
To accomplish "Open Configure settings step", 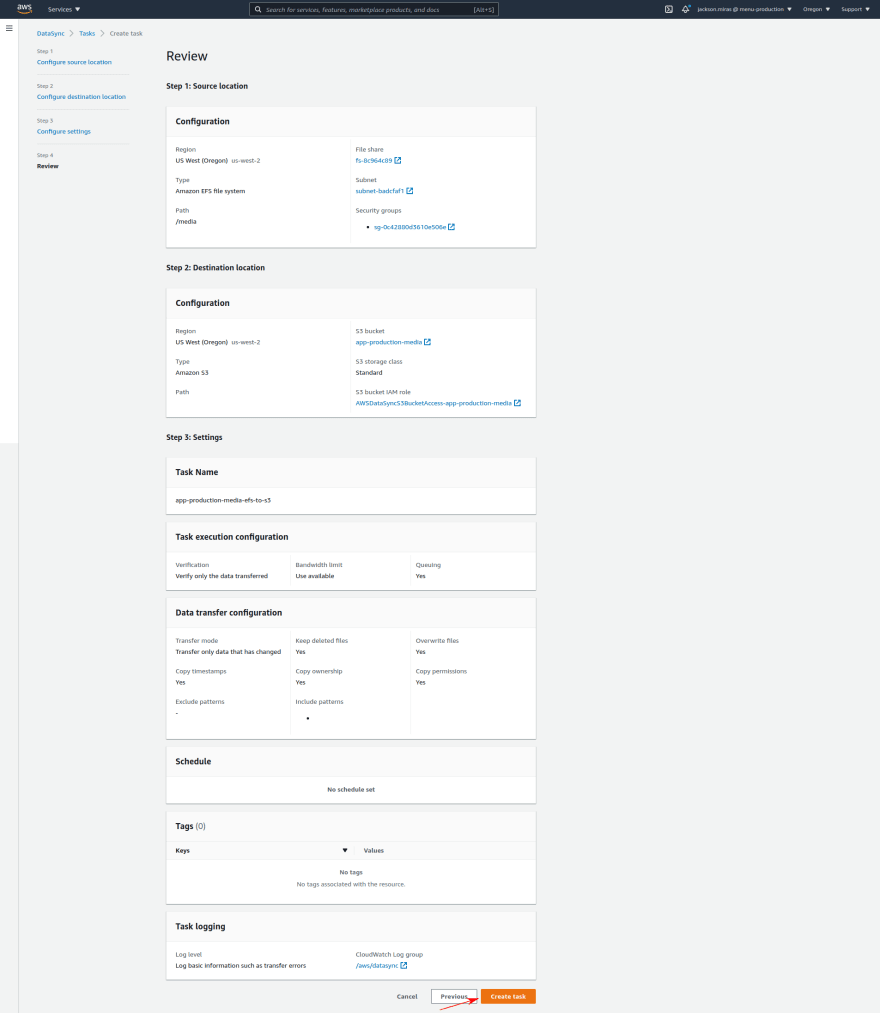I will click(x=64, y=131).
